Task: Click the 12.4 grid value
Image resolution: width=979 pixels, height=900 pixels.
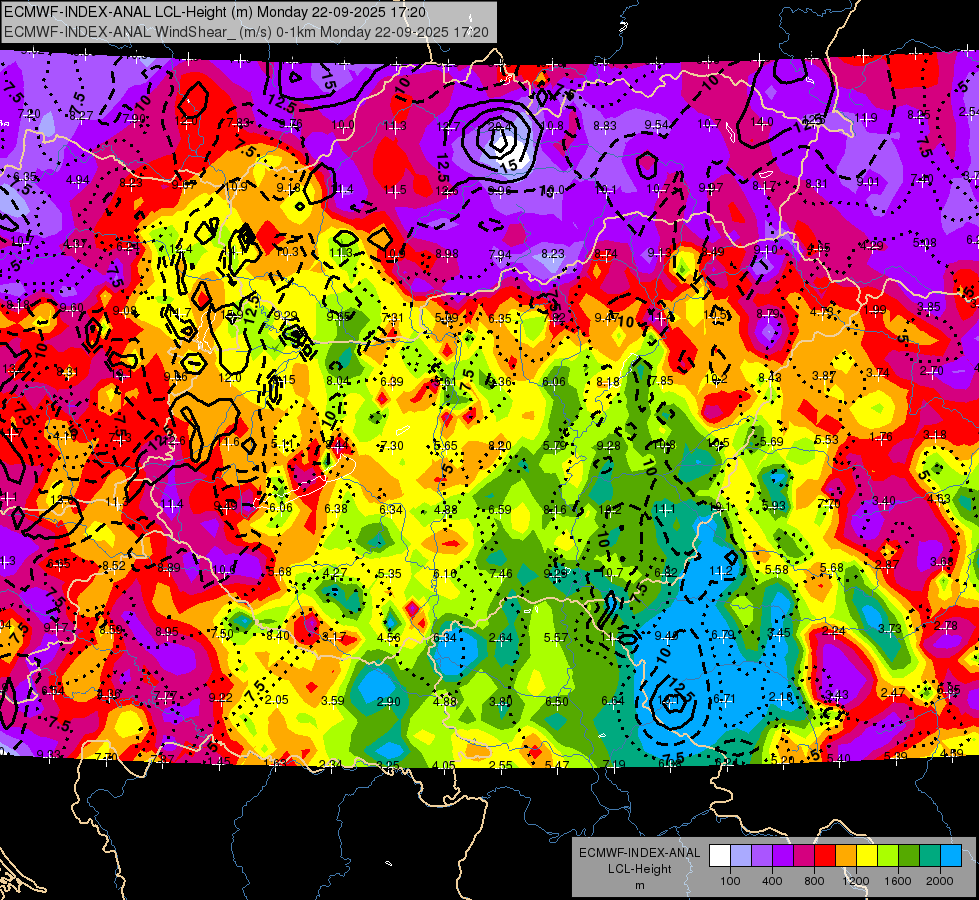Action: tap(181, 249)
